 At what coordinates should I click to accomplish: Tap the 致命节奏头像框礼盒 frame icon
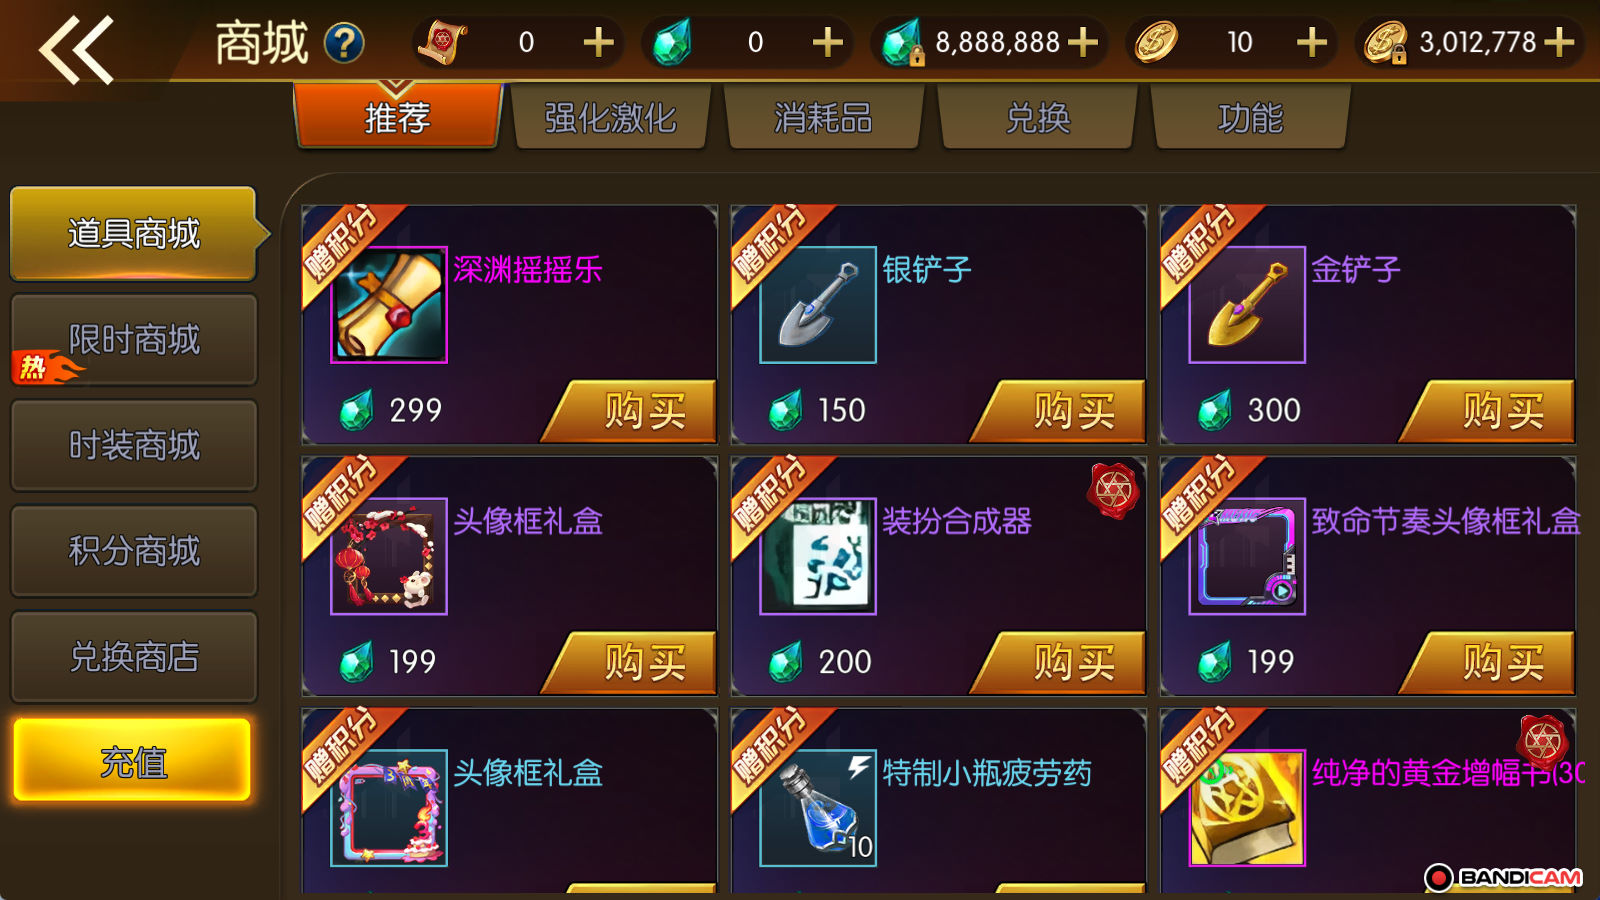coord(1247,556)
